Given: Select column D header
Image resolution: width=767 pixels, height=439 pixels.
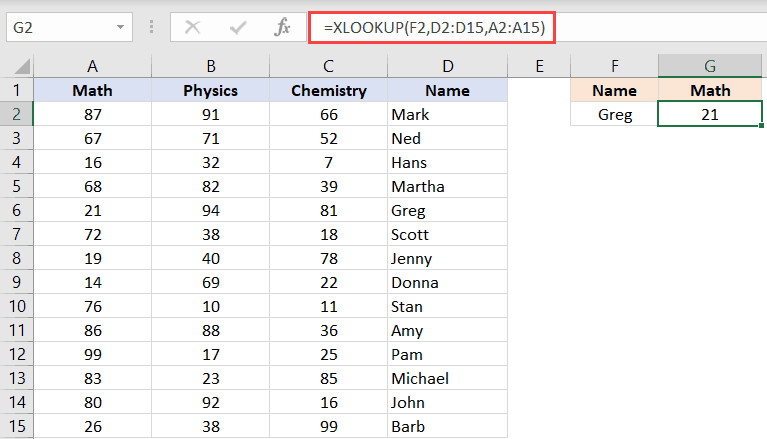Looking at the screenshot, I should pos(448,66).
